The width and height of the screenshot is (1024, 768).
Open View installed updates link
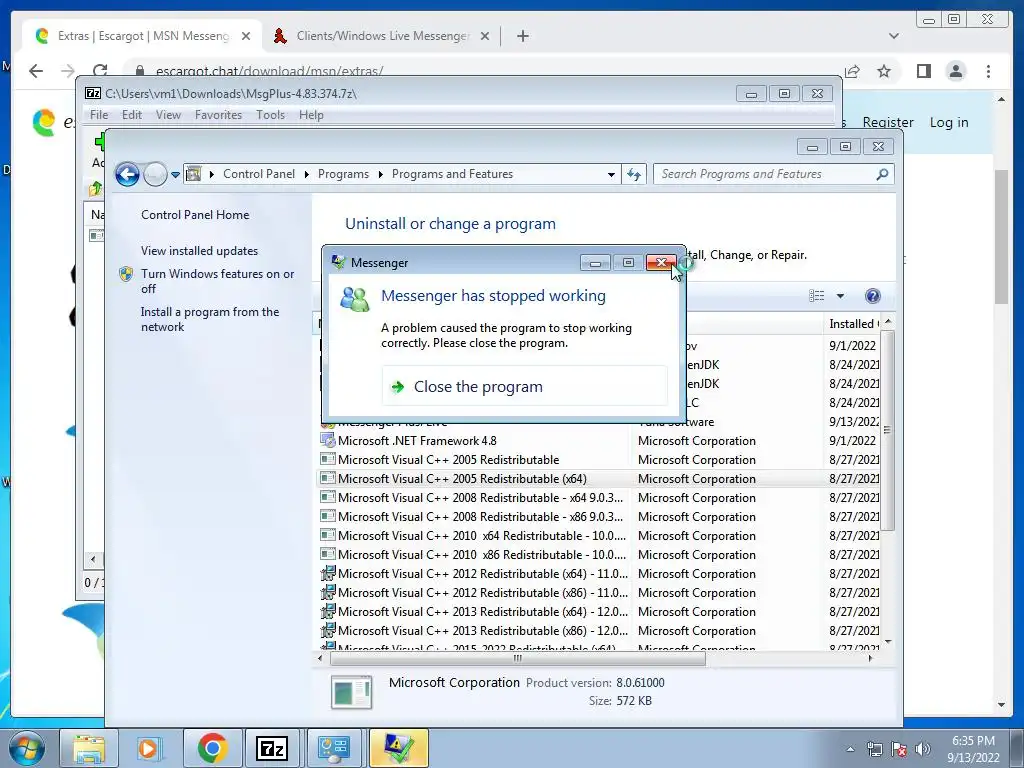[x=199, y=251]
